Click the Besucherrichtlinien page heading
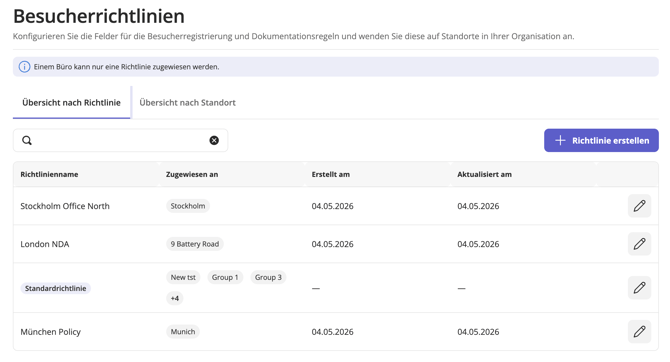Screen dimensions: 670x362 tap(99, 16)
